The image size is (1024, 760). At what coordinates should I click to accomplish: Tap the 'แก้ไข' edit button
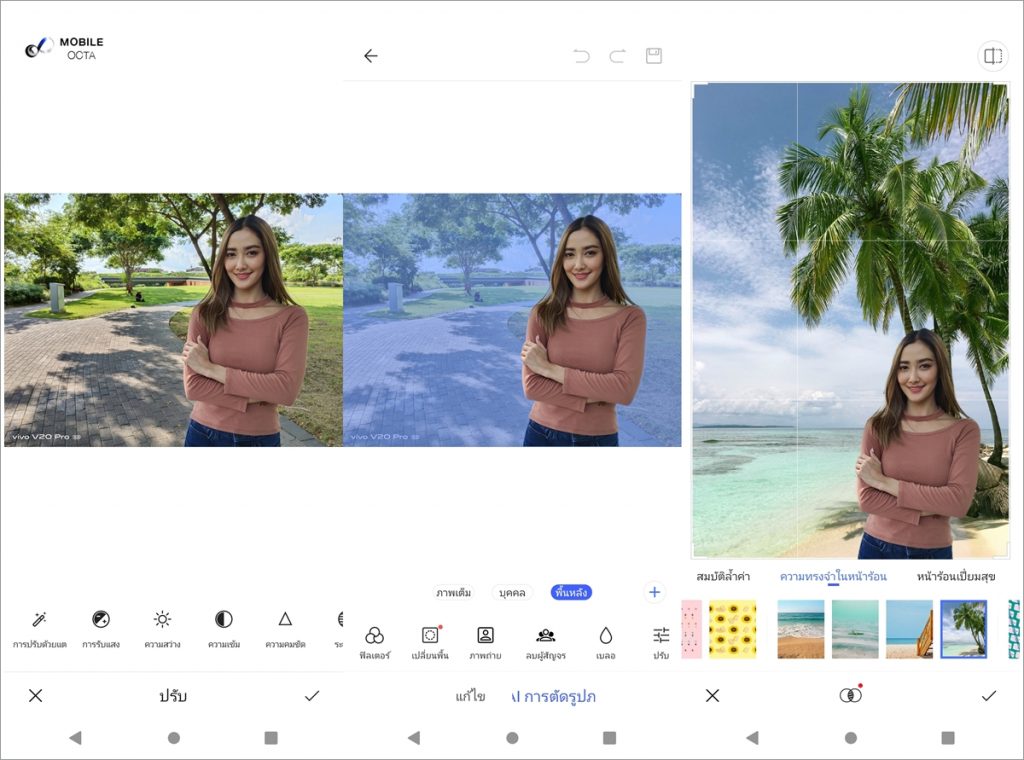470,696
